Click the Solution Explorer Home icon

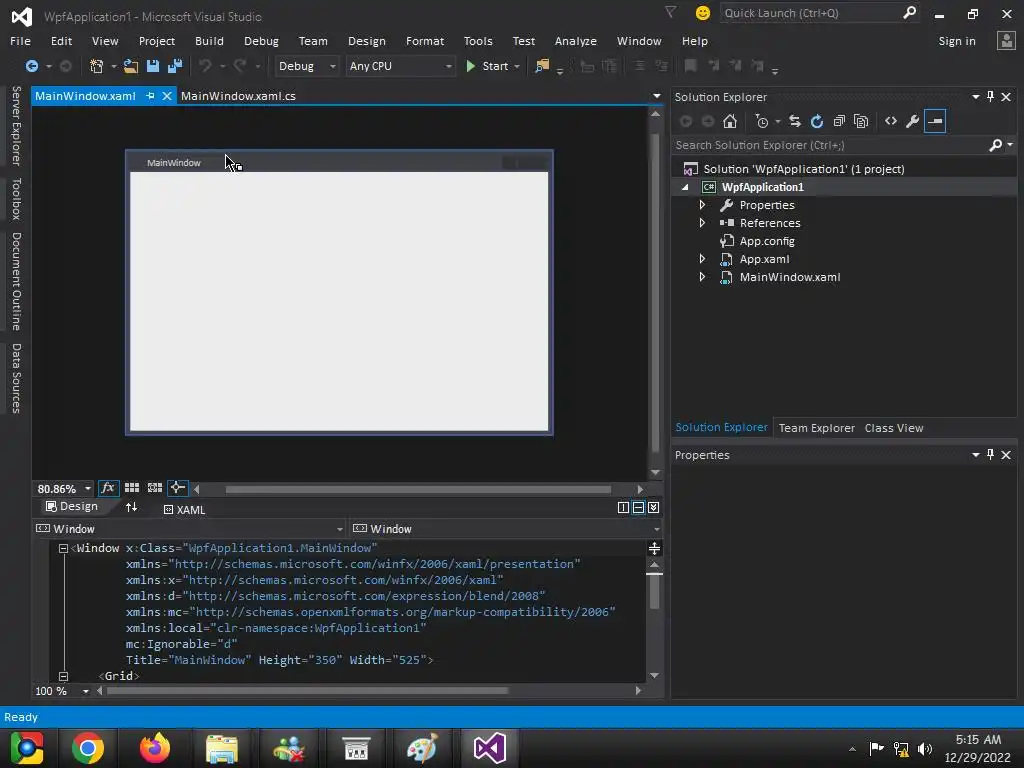[x=730, y=121]
